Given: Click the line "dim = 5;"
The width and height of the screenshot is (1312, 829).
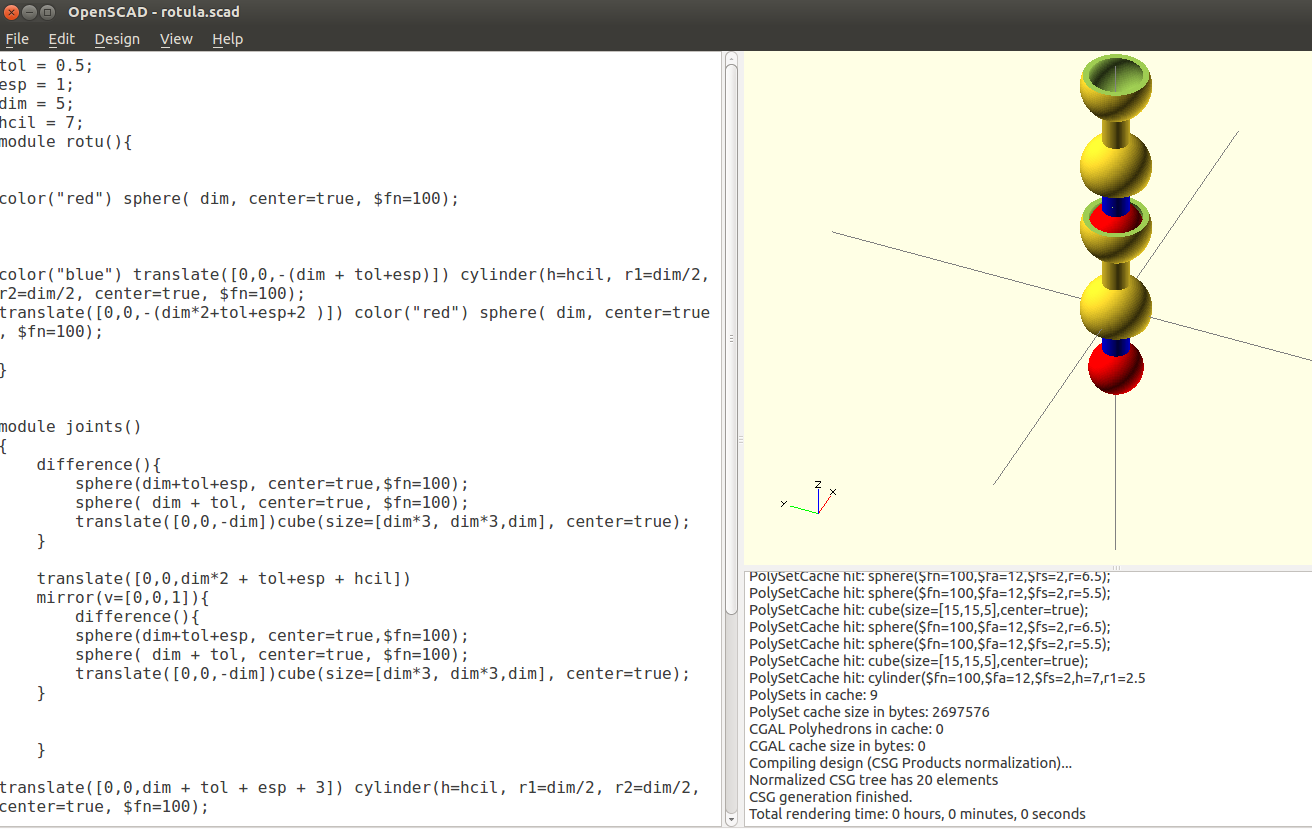Looking at the screenshot, I should click(x=37, y=104).
